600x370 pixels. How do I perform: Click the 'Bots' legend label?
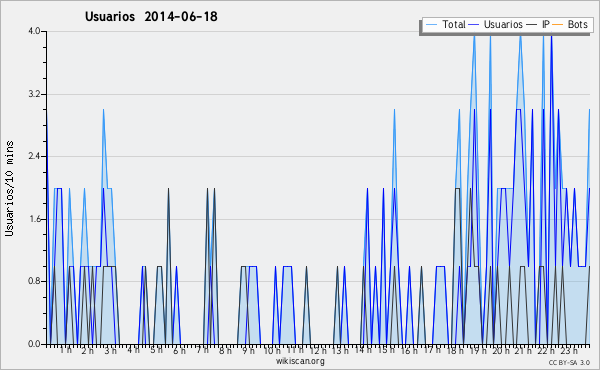coord(577,24)
